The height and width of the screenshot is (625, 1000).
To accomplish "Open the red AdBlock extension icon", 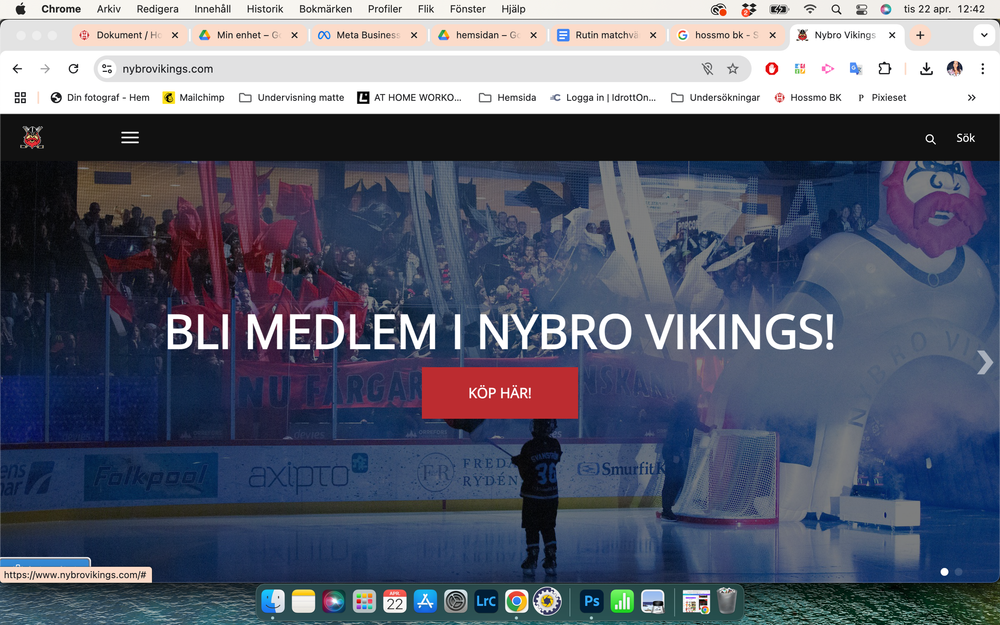I will point(772,69).
